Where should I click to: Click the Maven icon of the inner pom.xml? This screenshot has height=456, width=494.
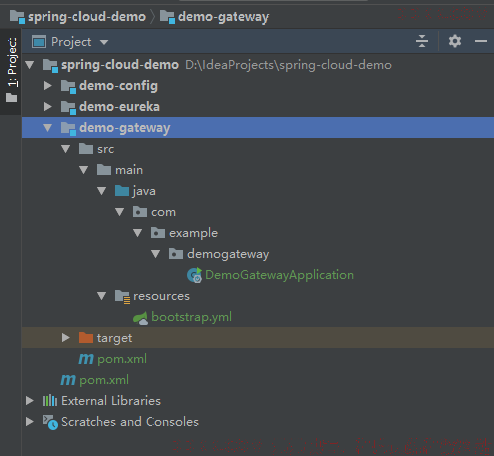pyautogui.click(x=86, y=359)
